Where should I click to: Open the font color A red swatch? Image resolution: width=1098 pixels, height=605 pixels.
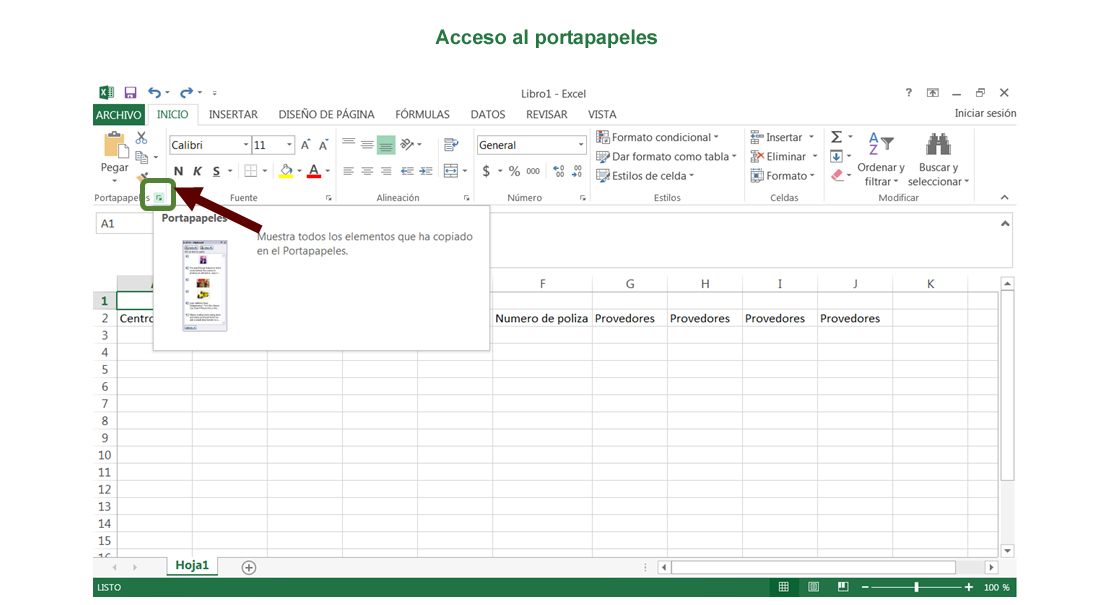pyautogui.click(x=314, y=171)
